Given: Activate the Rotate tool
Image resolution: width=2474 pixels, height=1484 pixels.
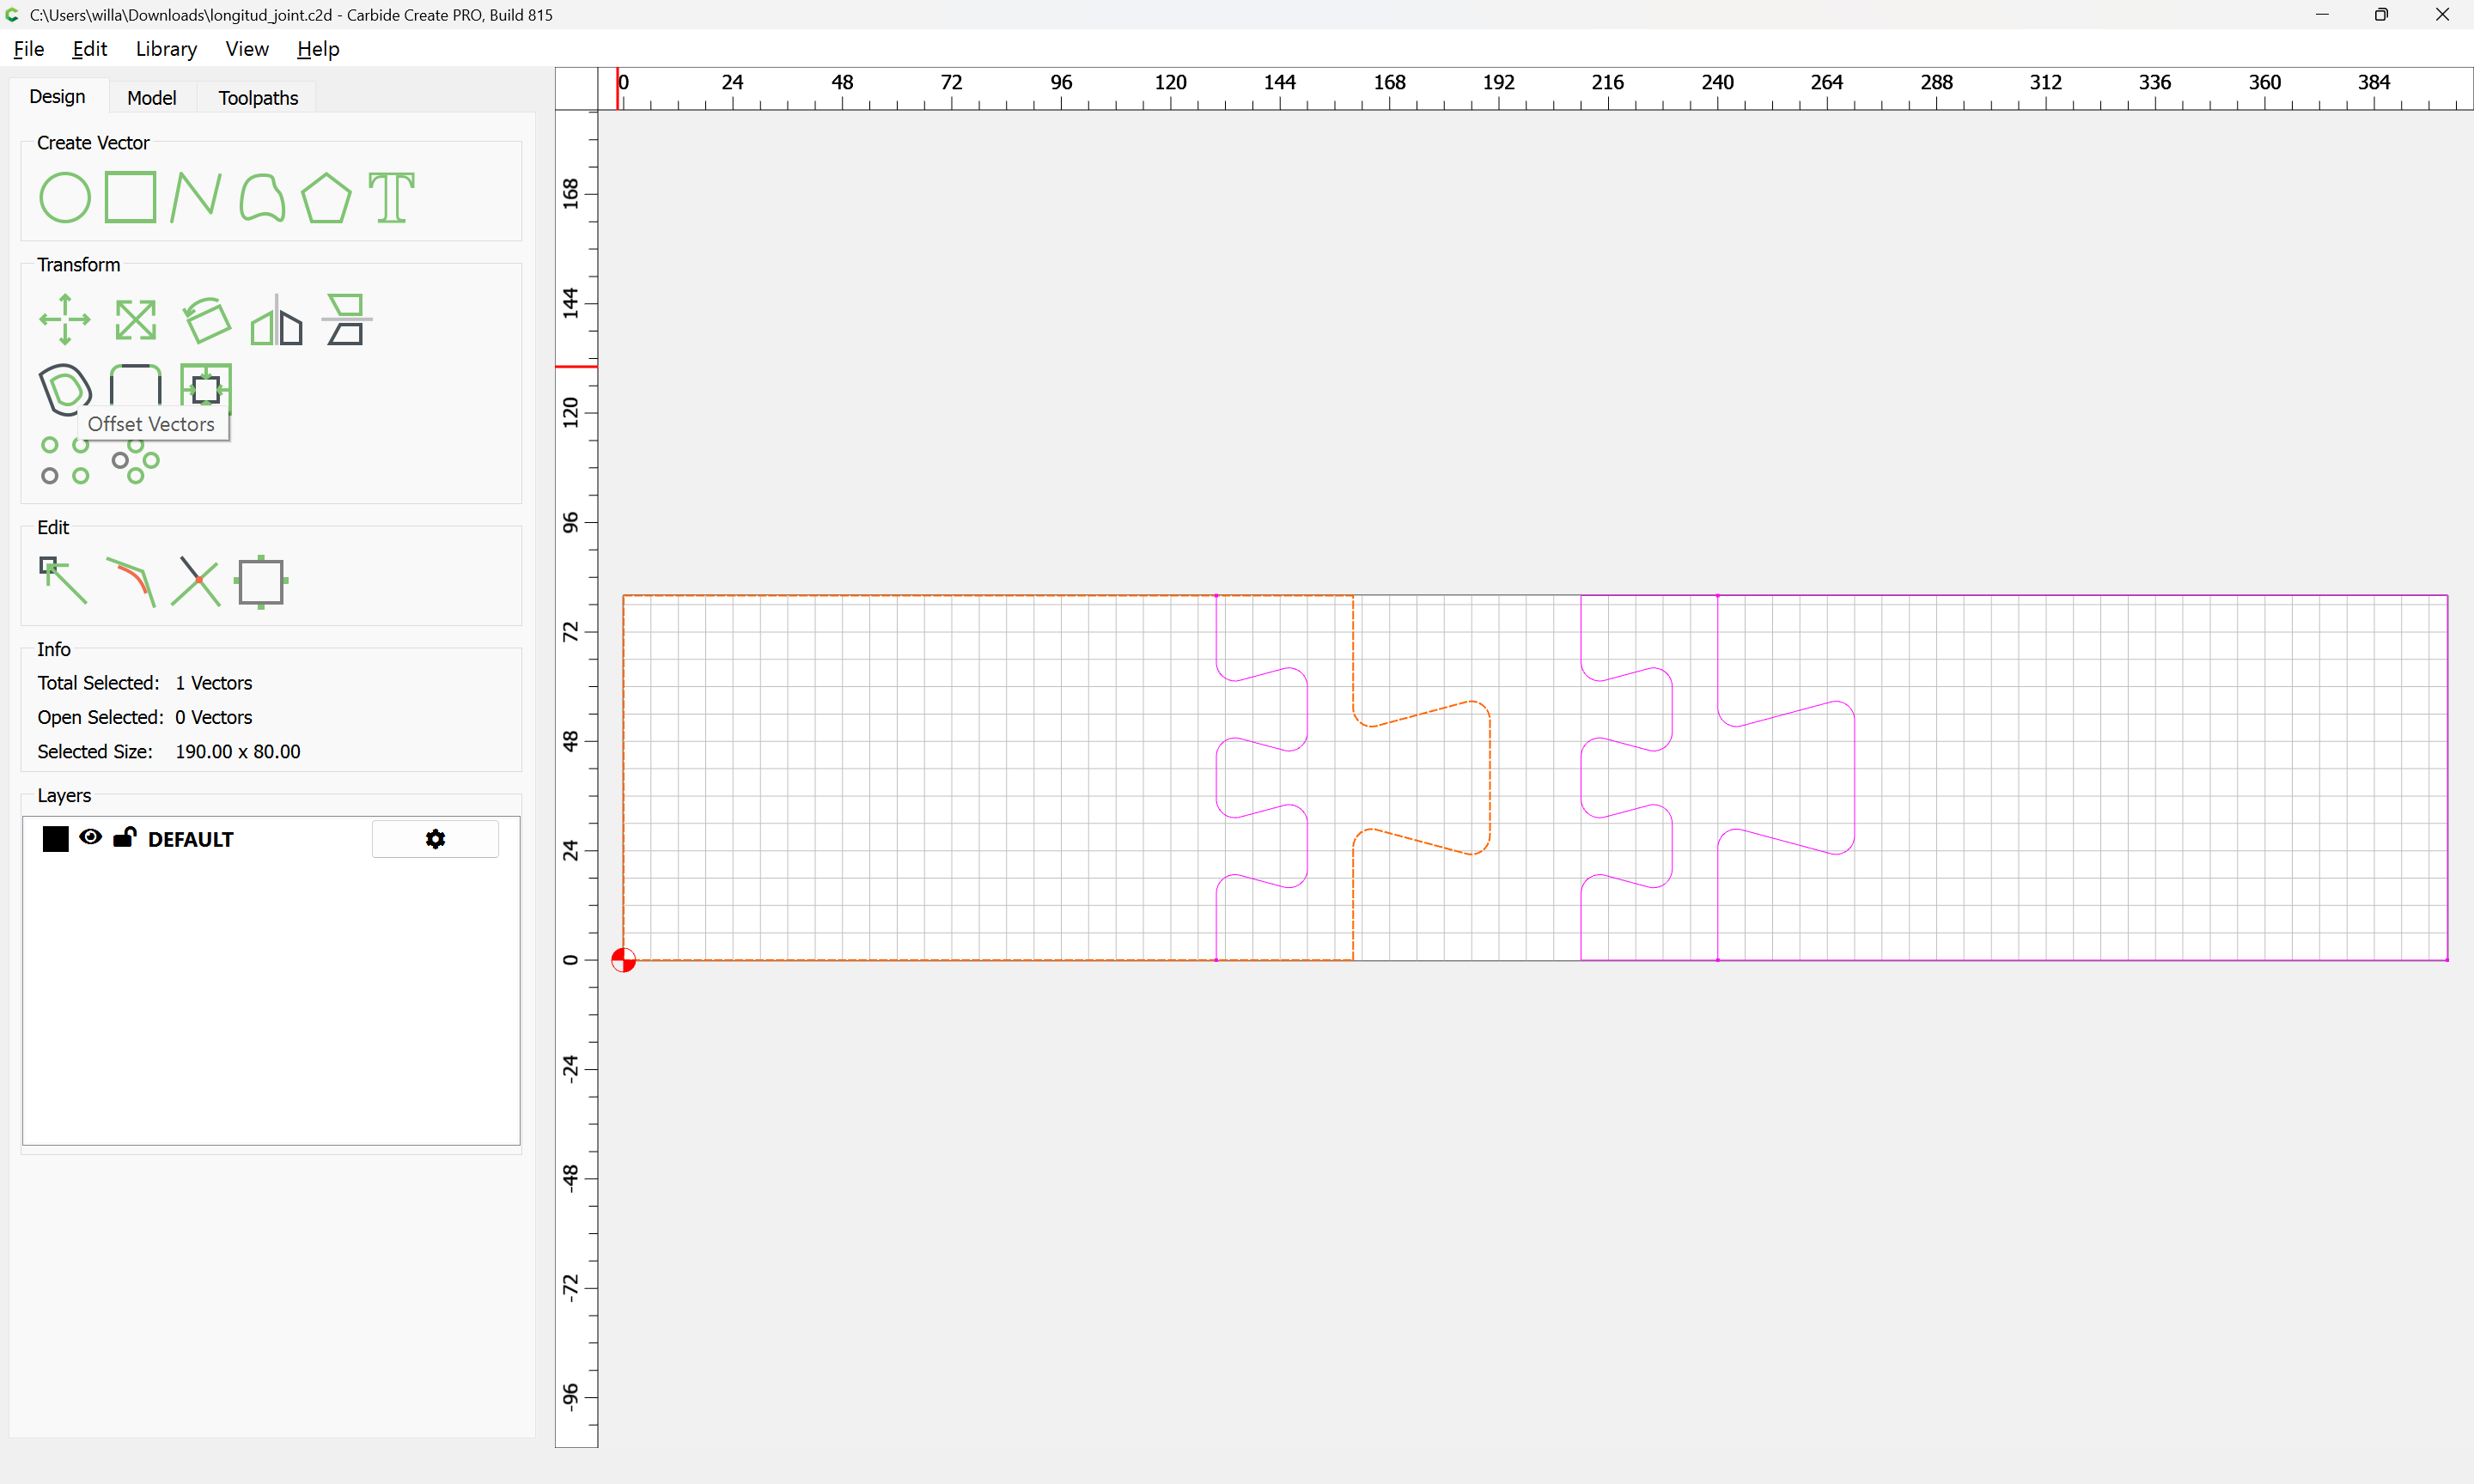Looking at the screenshot, I should tap(206, 320).
